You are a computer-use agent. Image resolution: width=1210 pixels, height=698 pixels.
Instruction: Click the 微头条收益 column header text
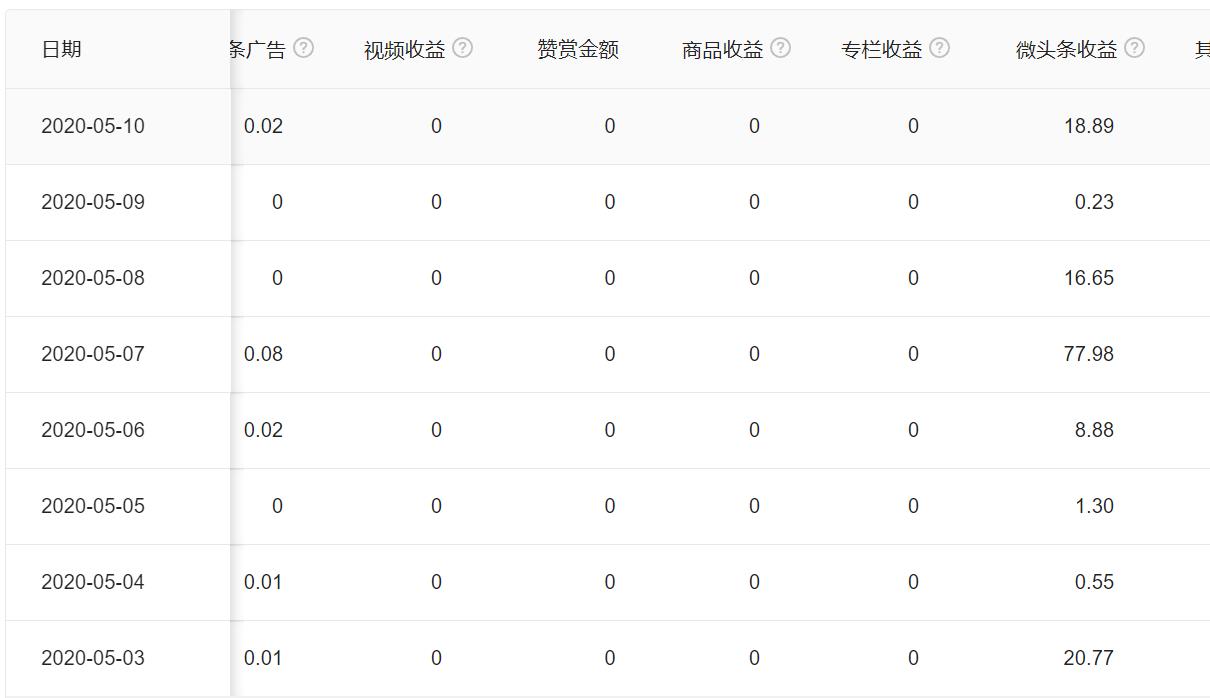(1066, 49)
